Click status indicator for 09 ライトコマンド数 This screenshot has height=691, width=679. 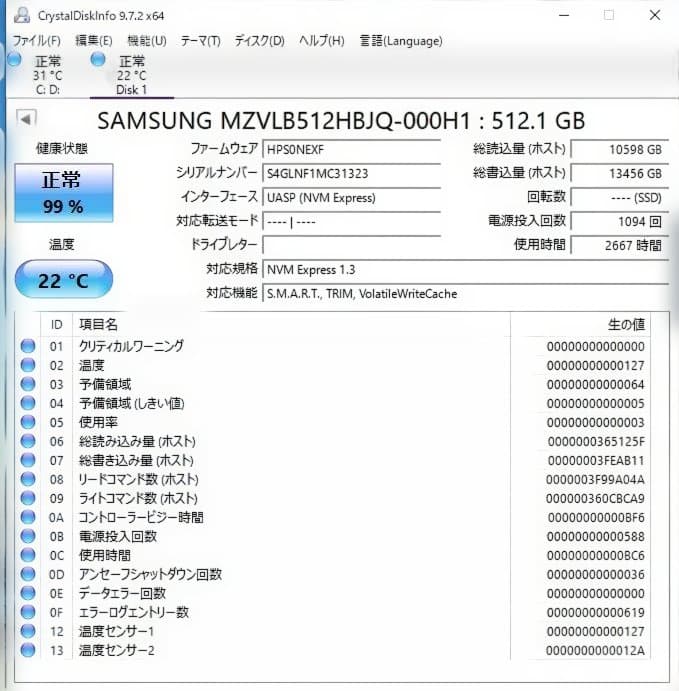28,498
